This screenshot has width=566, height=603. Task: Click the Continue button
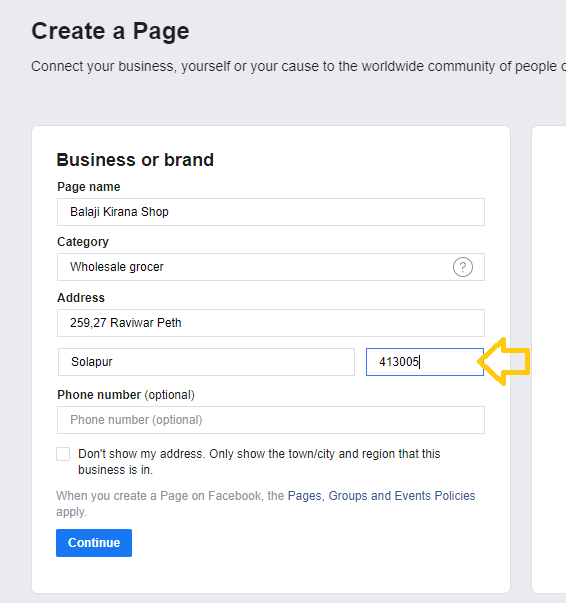[x=94, y=543]
